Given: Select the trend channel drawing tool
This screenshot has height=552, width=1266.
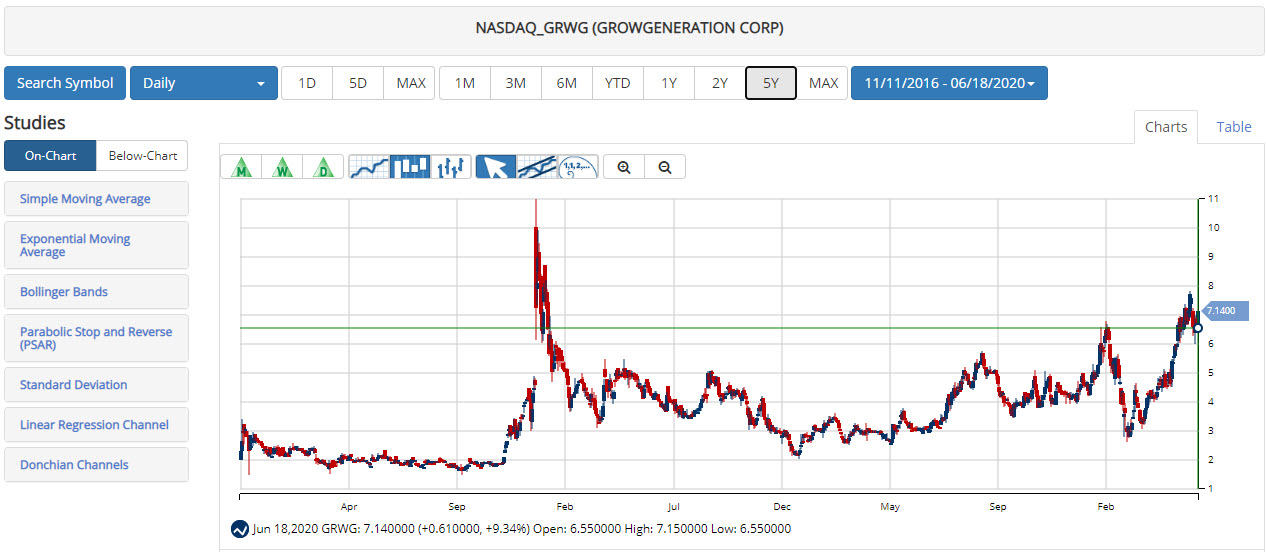Looking at the screenshot, I should pyautogui.click(x=537, y=167).
